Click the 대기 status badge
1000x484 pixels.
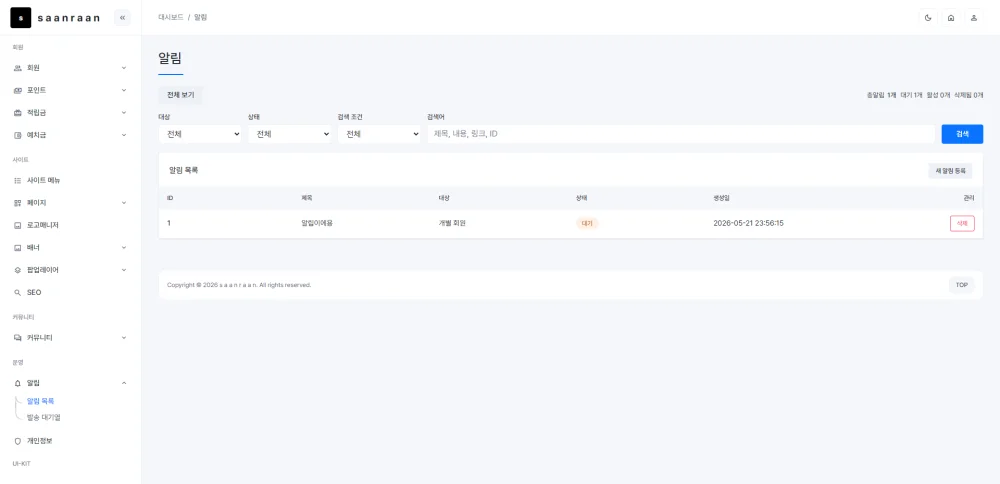[587, 223]
